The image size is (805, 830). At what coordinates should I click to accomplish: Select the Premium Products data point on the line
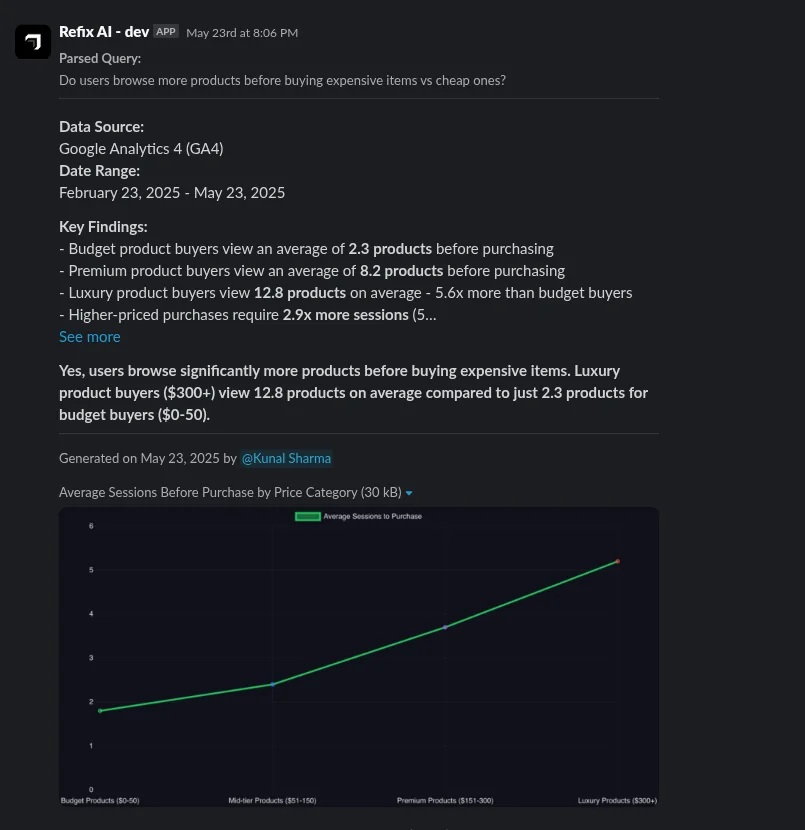[x=445, y=627]
